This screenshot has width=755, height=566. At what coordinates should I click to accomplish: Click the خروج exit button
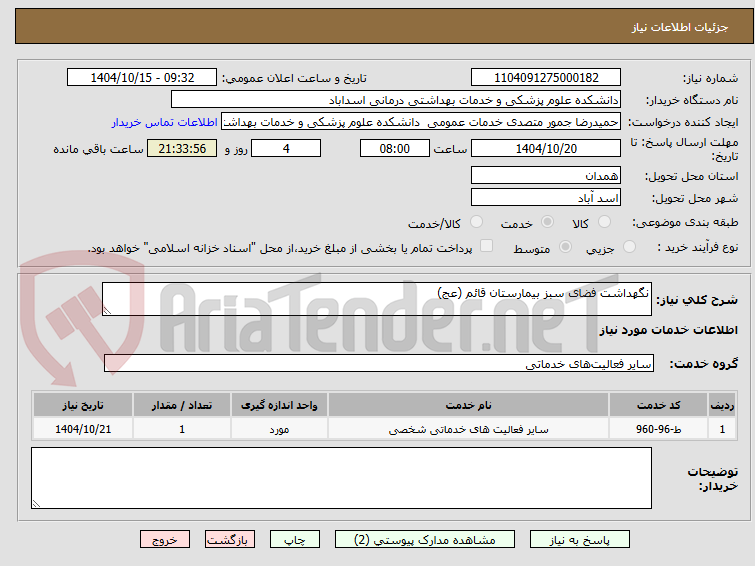point(165,540)
